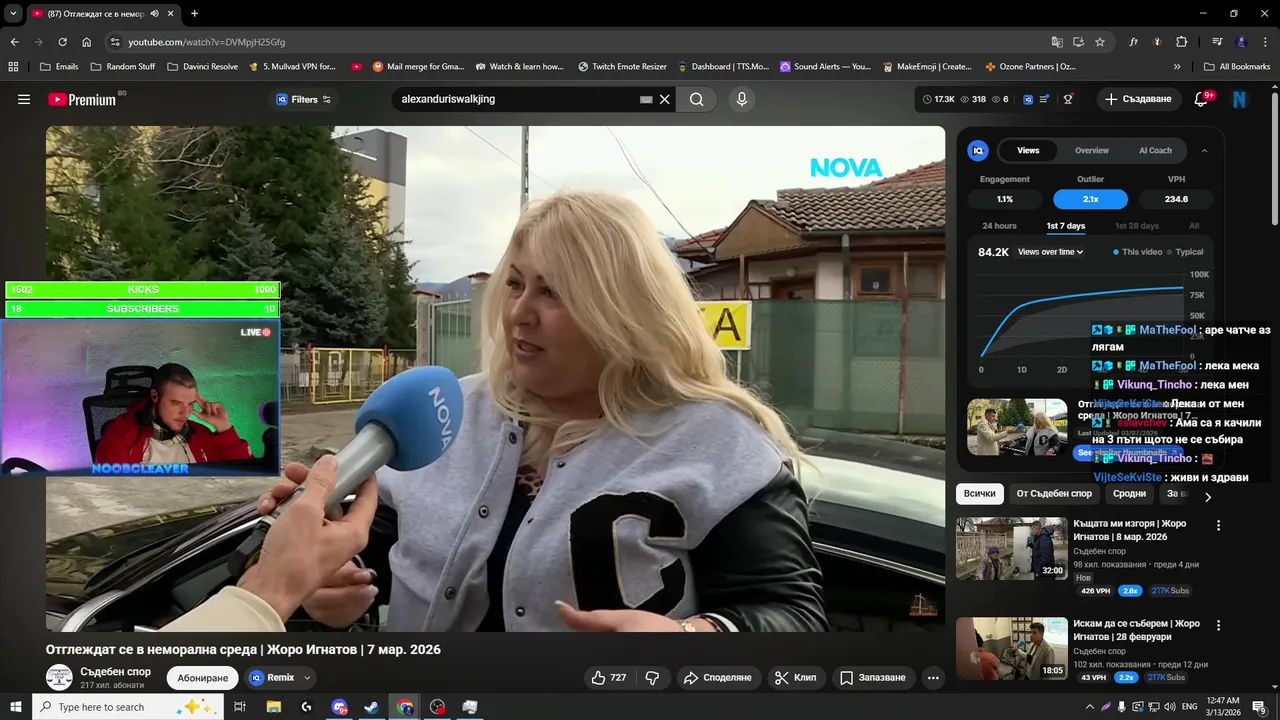Click the Споделяне share button
This screenshot has height=720, width=1280.
click(x=718, y=678)
